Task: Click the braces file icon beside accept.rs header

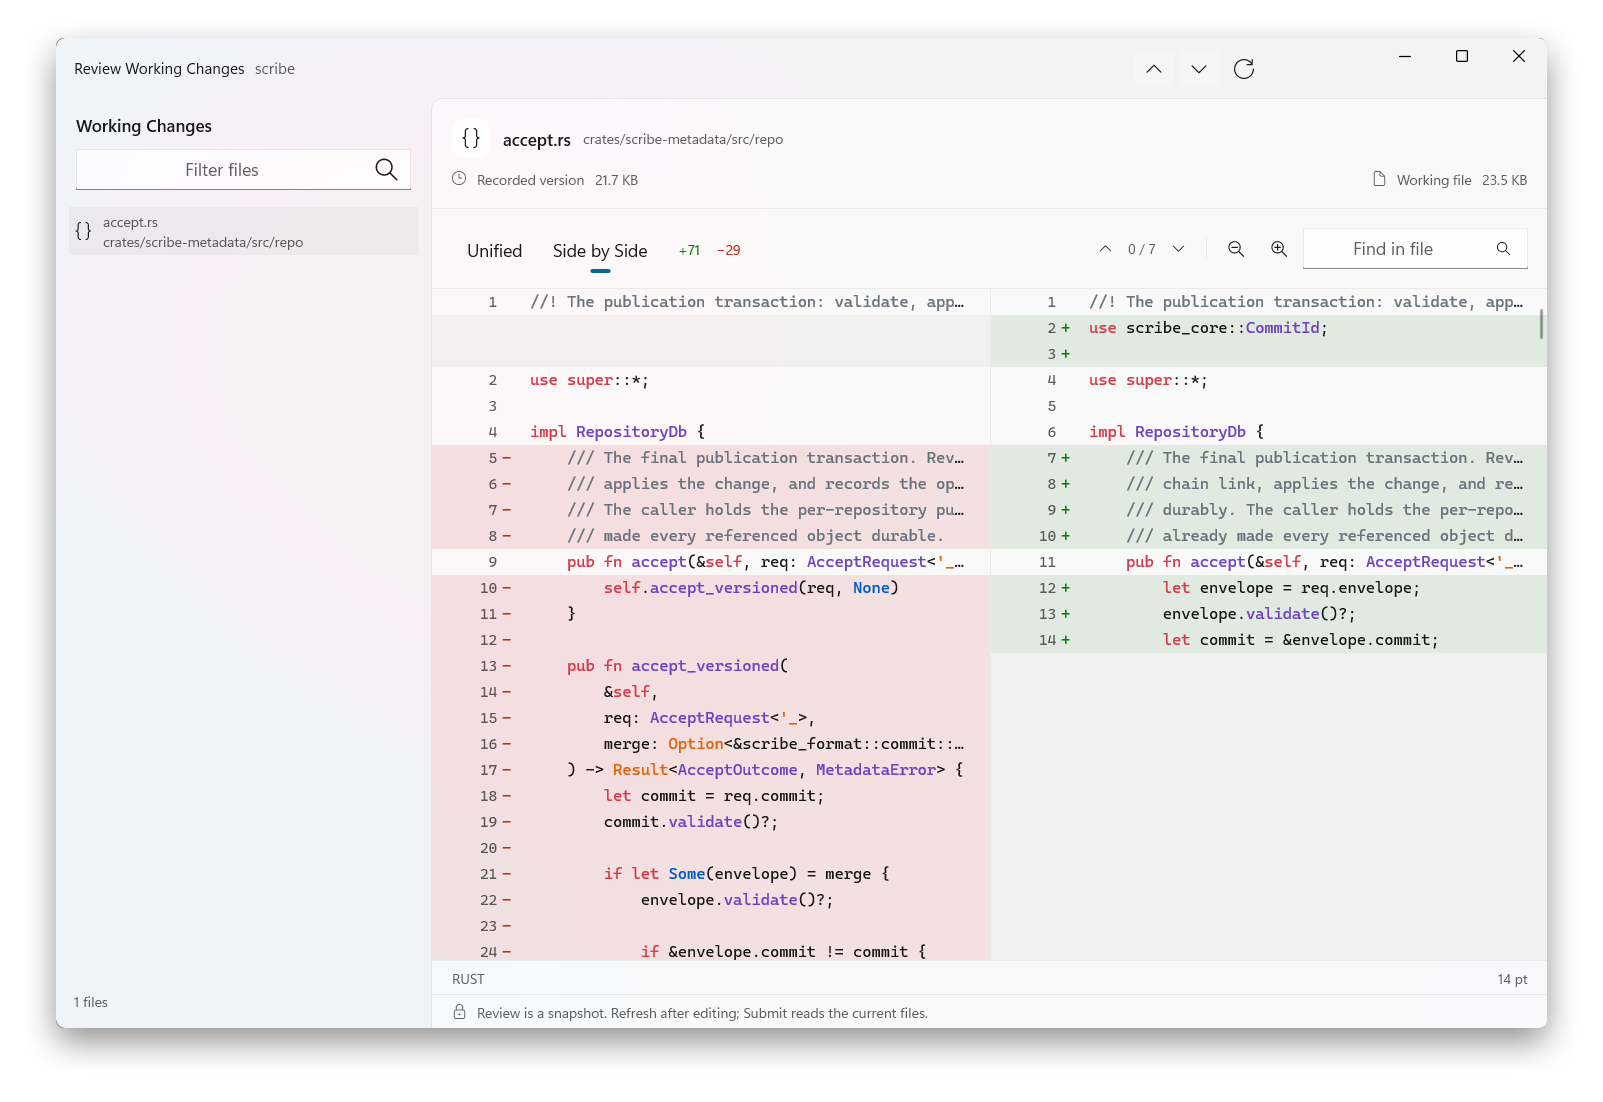Action: [x=471, y=138]
